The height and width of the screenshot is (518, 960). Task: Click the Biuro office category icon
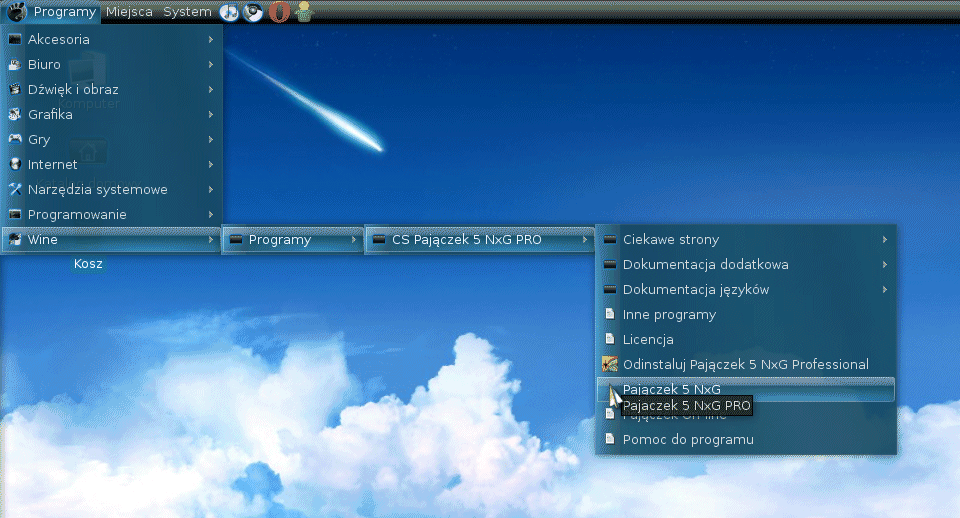coord(15,64)
